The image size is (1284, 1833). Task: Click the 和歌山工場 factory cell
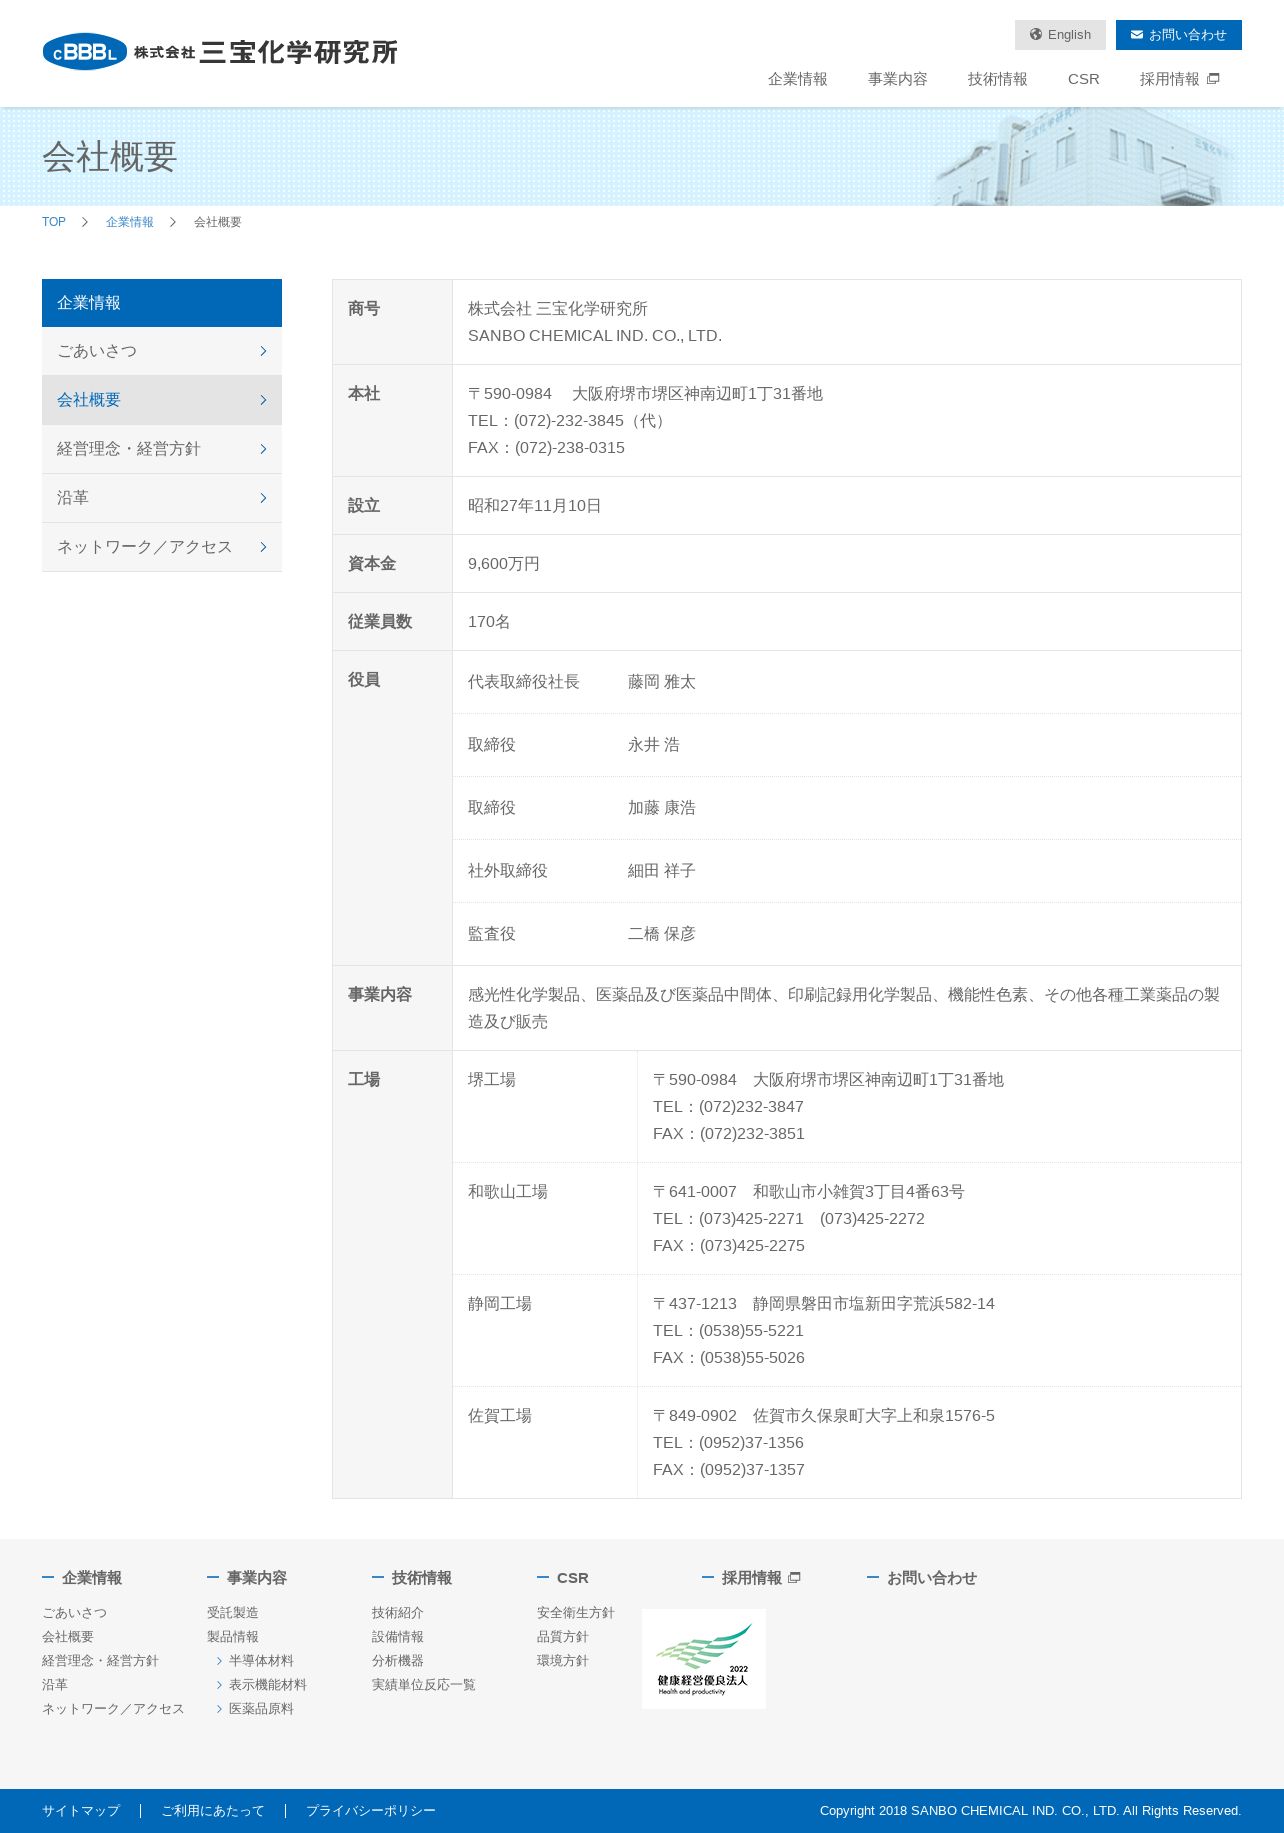(x=545, y=1219)
